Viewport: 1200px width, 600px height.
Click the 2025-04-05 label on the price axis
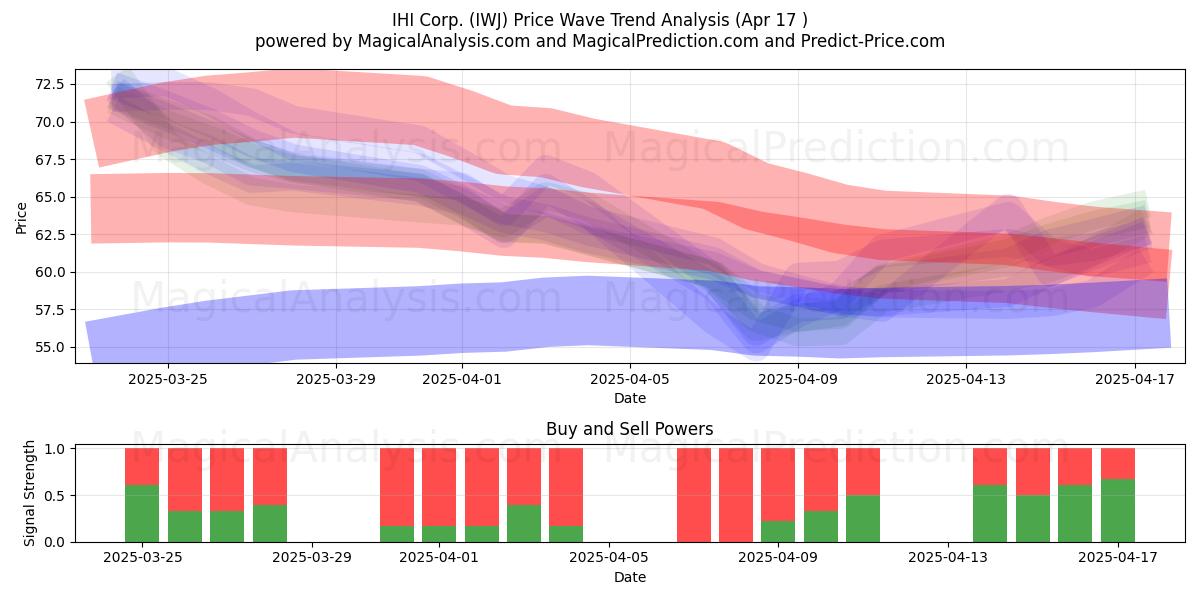coord(630,379)
